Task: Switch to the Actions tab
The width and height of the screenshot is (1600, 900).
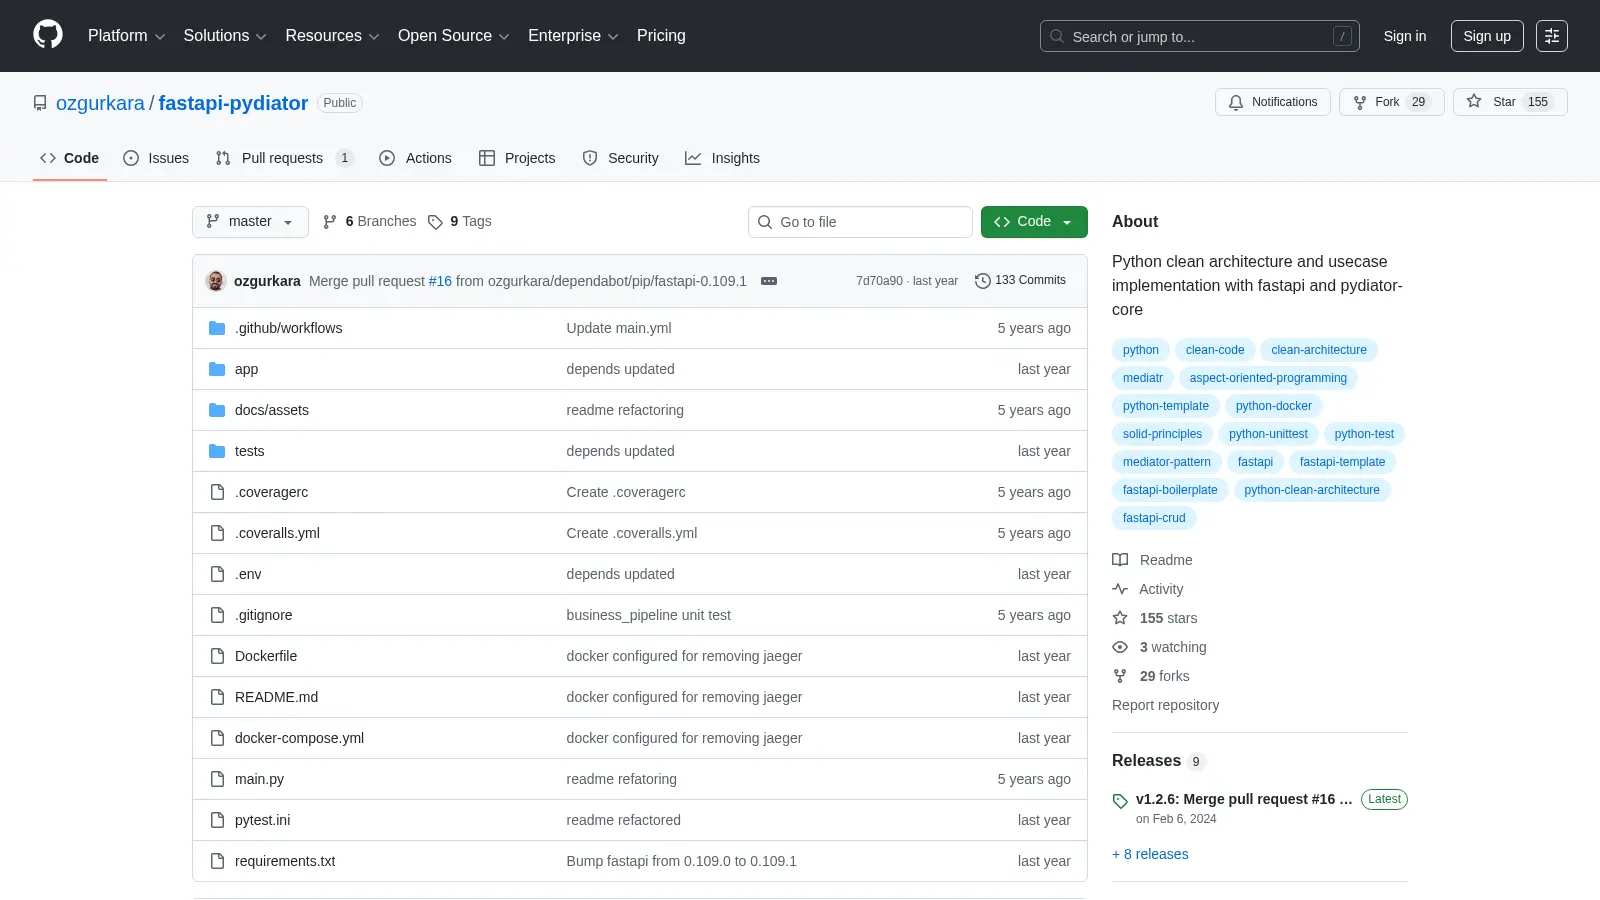Action: point(415,158)
